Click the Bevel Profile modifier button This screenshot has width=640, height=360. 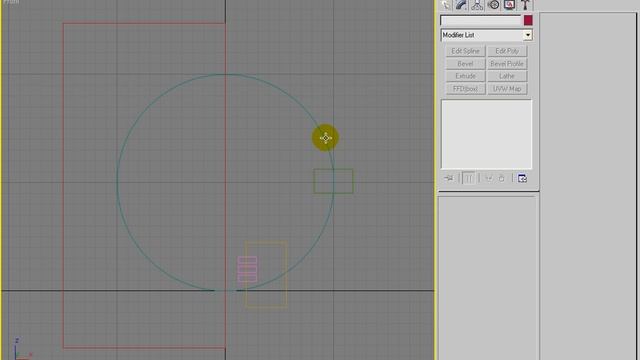pos(507,64)
